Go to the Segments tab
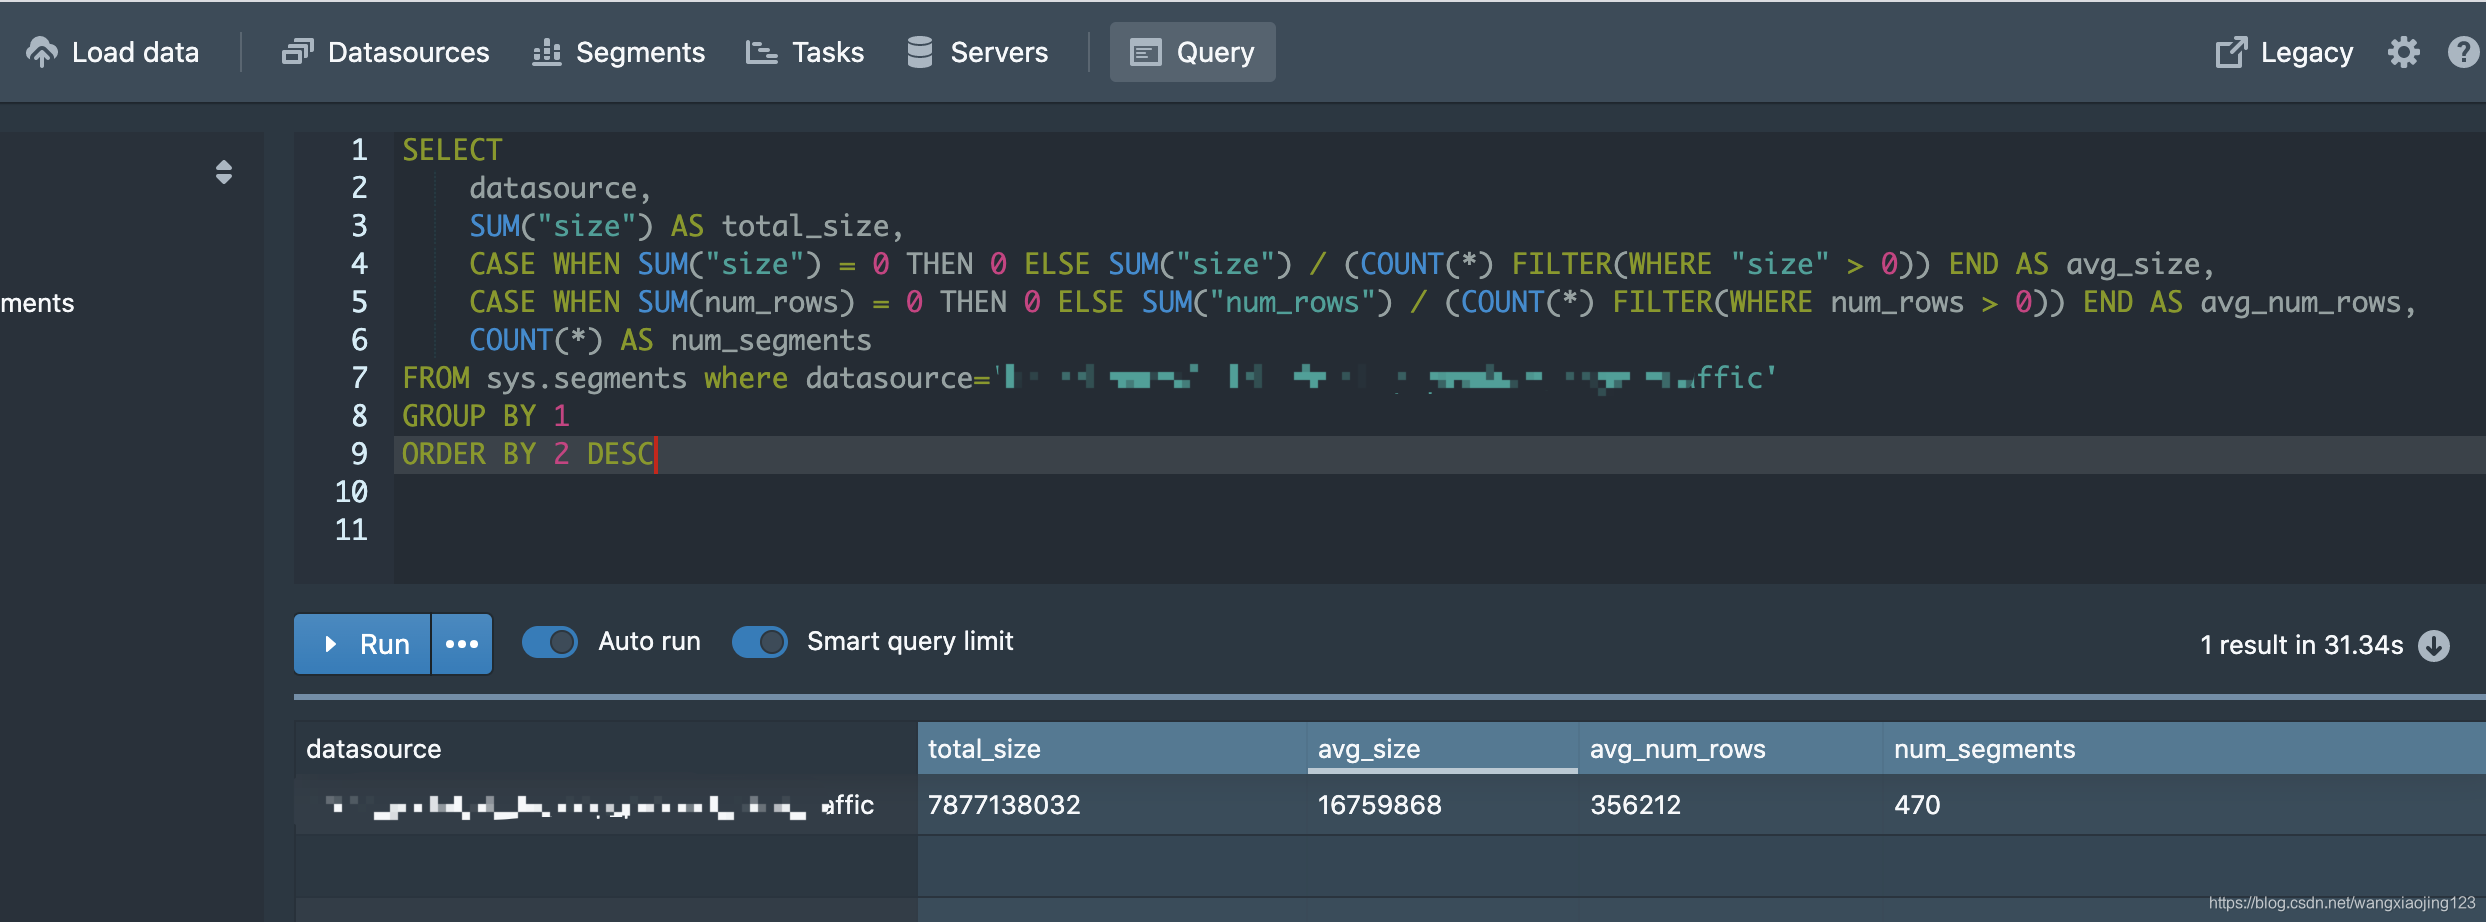This screenshot has width=2486, height=922. 619,52
